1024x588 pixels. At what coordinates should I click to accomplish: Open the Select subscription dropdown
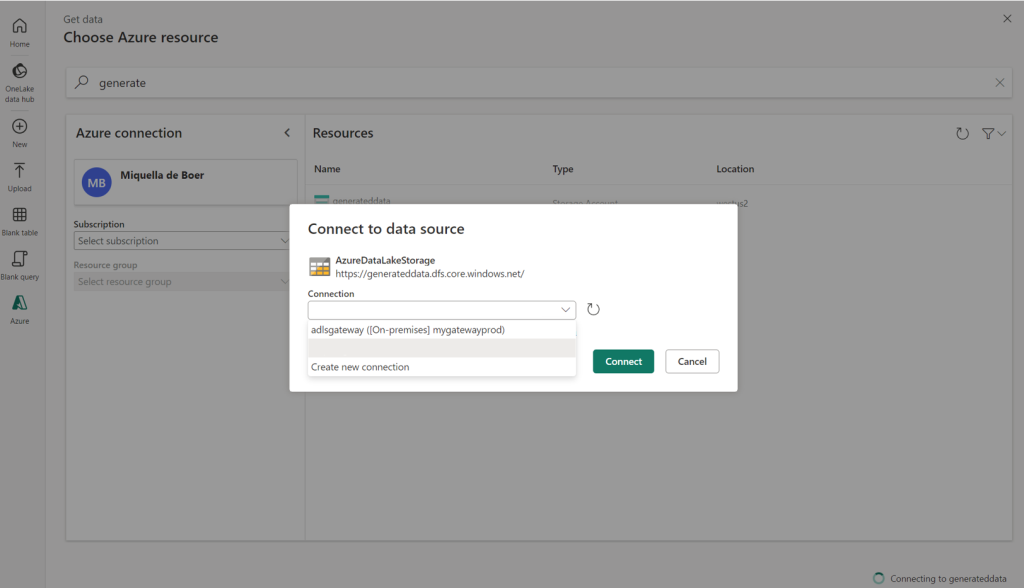coord(182,240)
